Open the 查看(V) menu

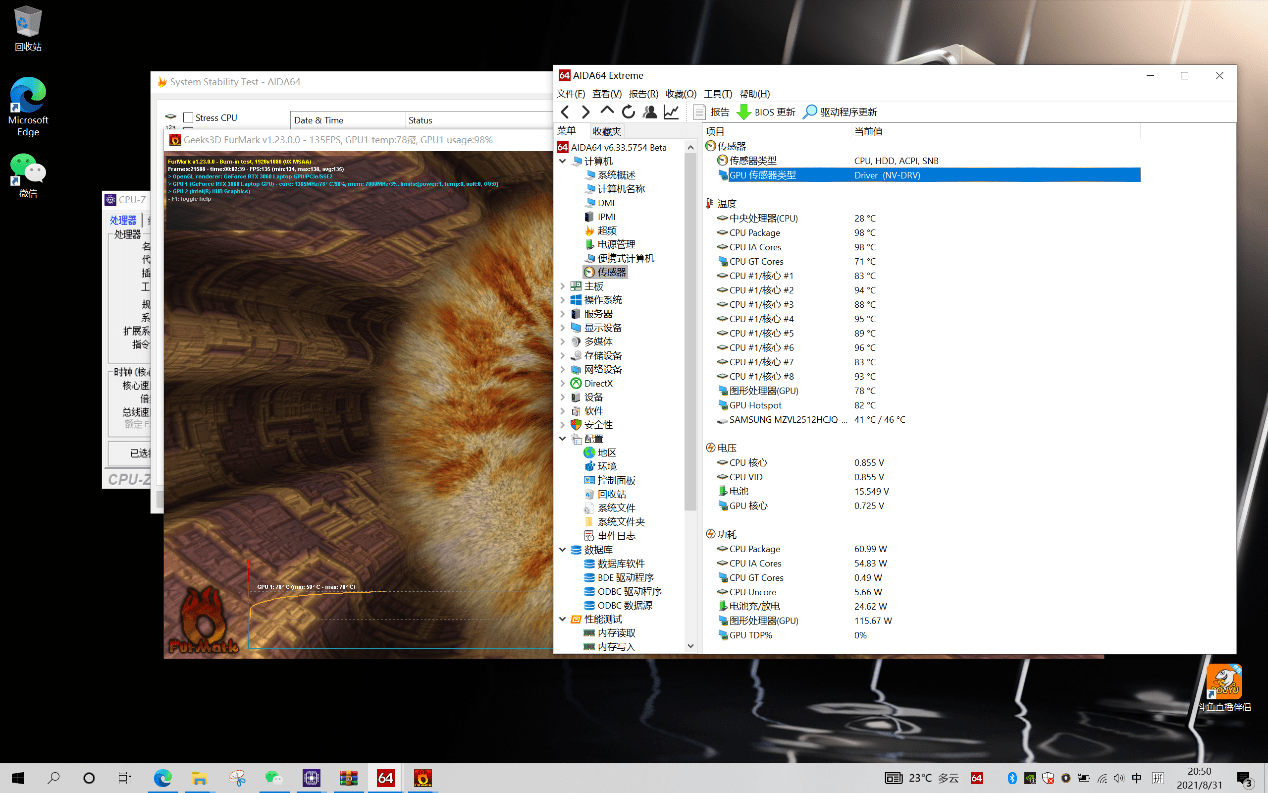605,94
